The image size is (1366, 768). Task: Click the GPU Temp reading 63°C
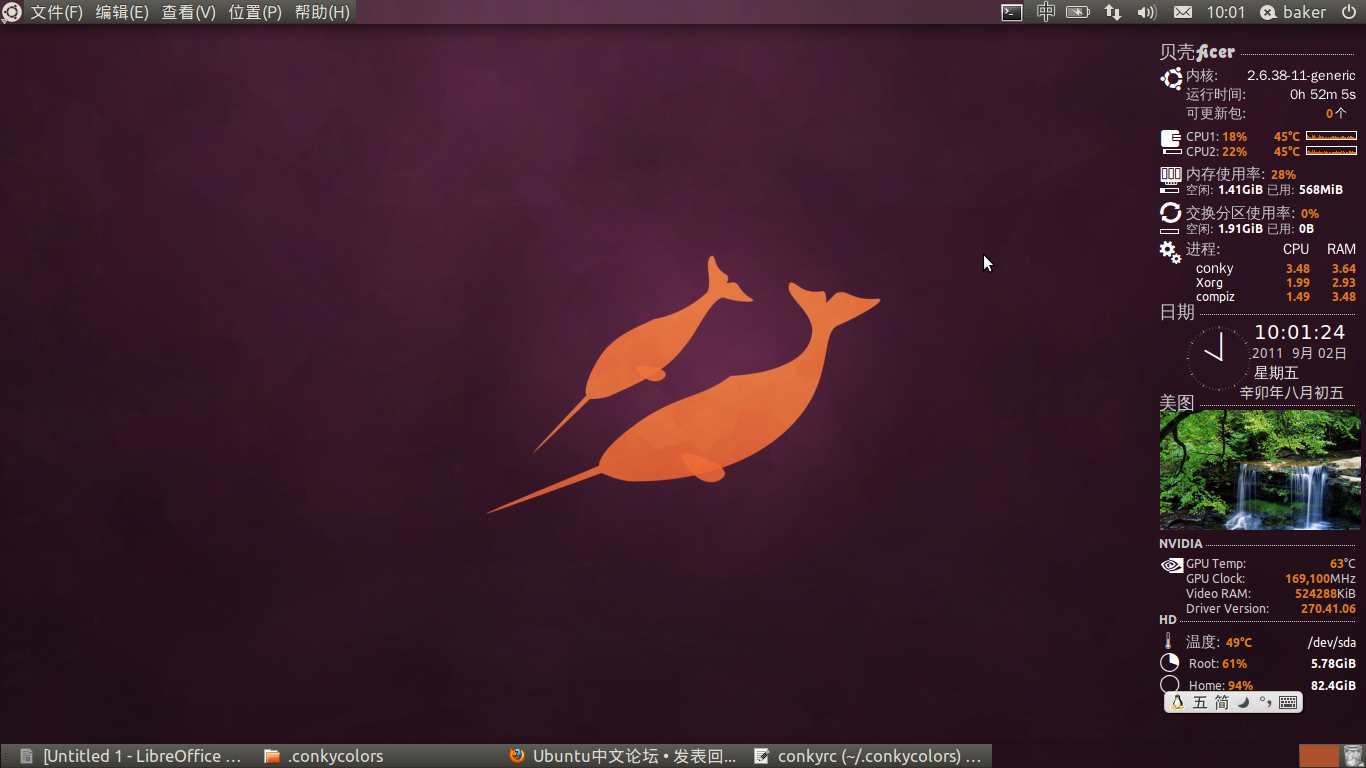pyautogui.click(x=1343, y=564)
